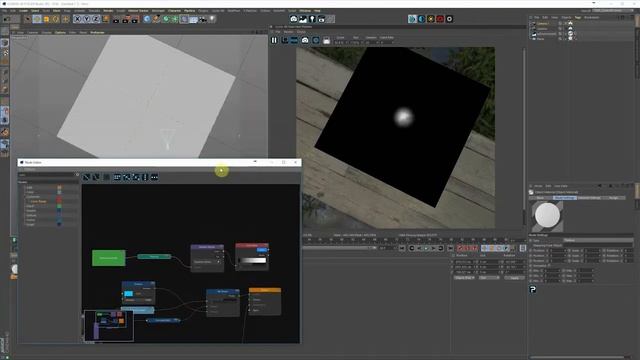Select the green node in Node Editor

[109, 258]
